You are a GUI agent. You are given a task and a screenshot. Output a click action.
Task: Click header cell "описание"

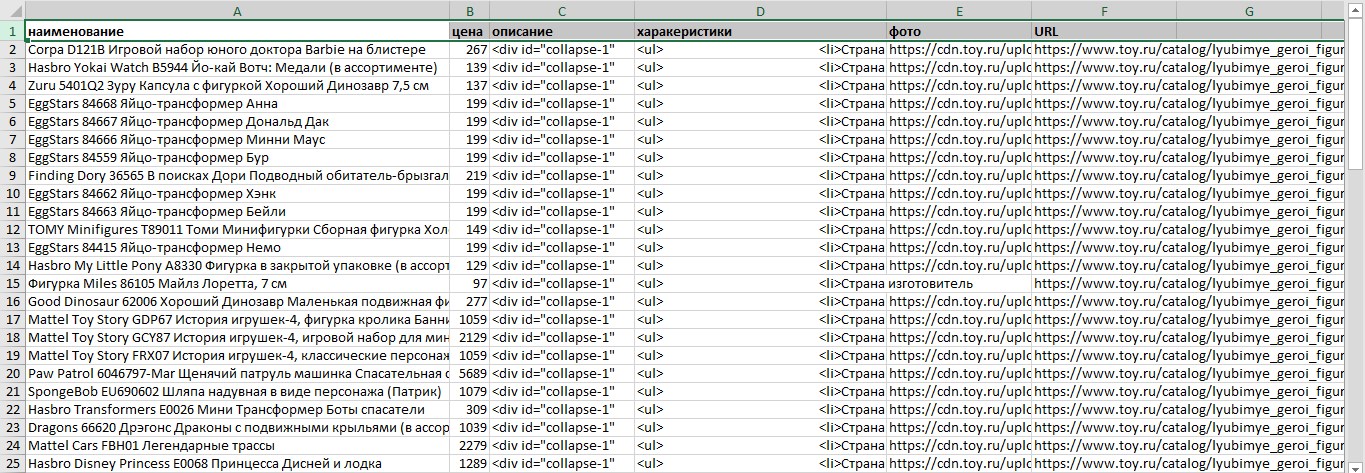(x=562, y=31)
